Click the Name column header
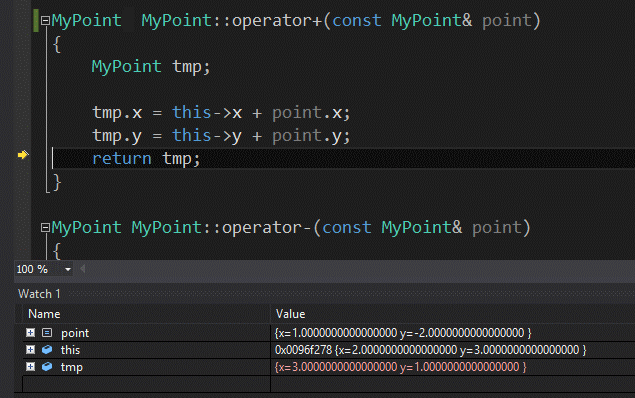The width and height of the screenshot is (635, 398). tap(44, 314)
